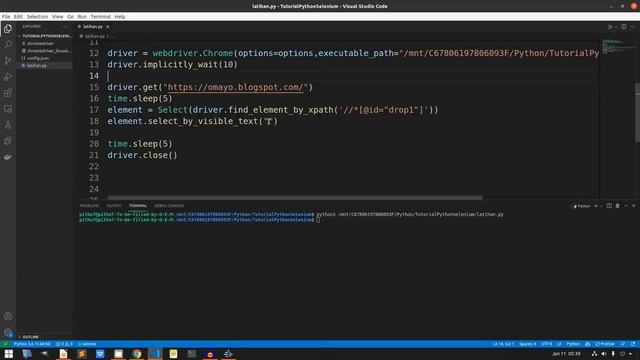This screenshot has height=360, width=640.
Task: Open the Run menu
Action: [x=82, y=17]
